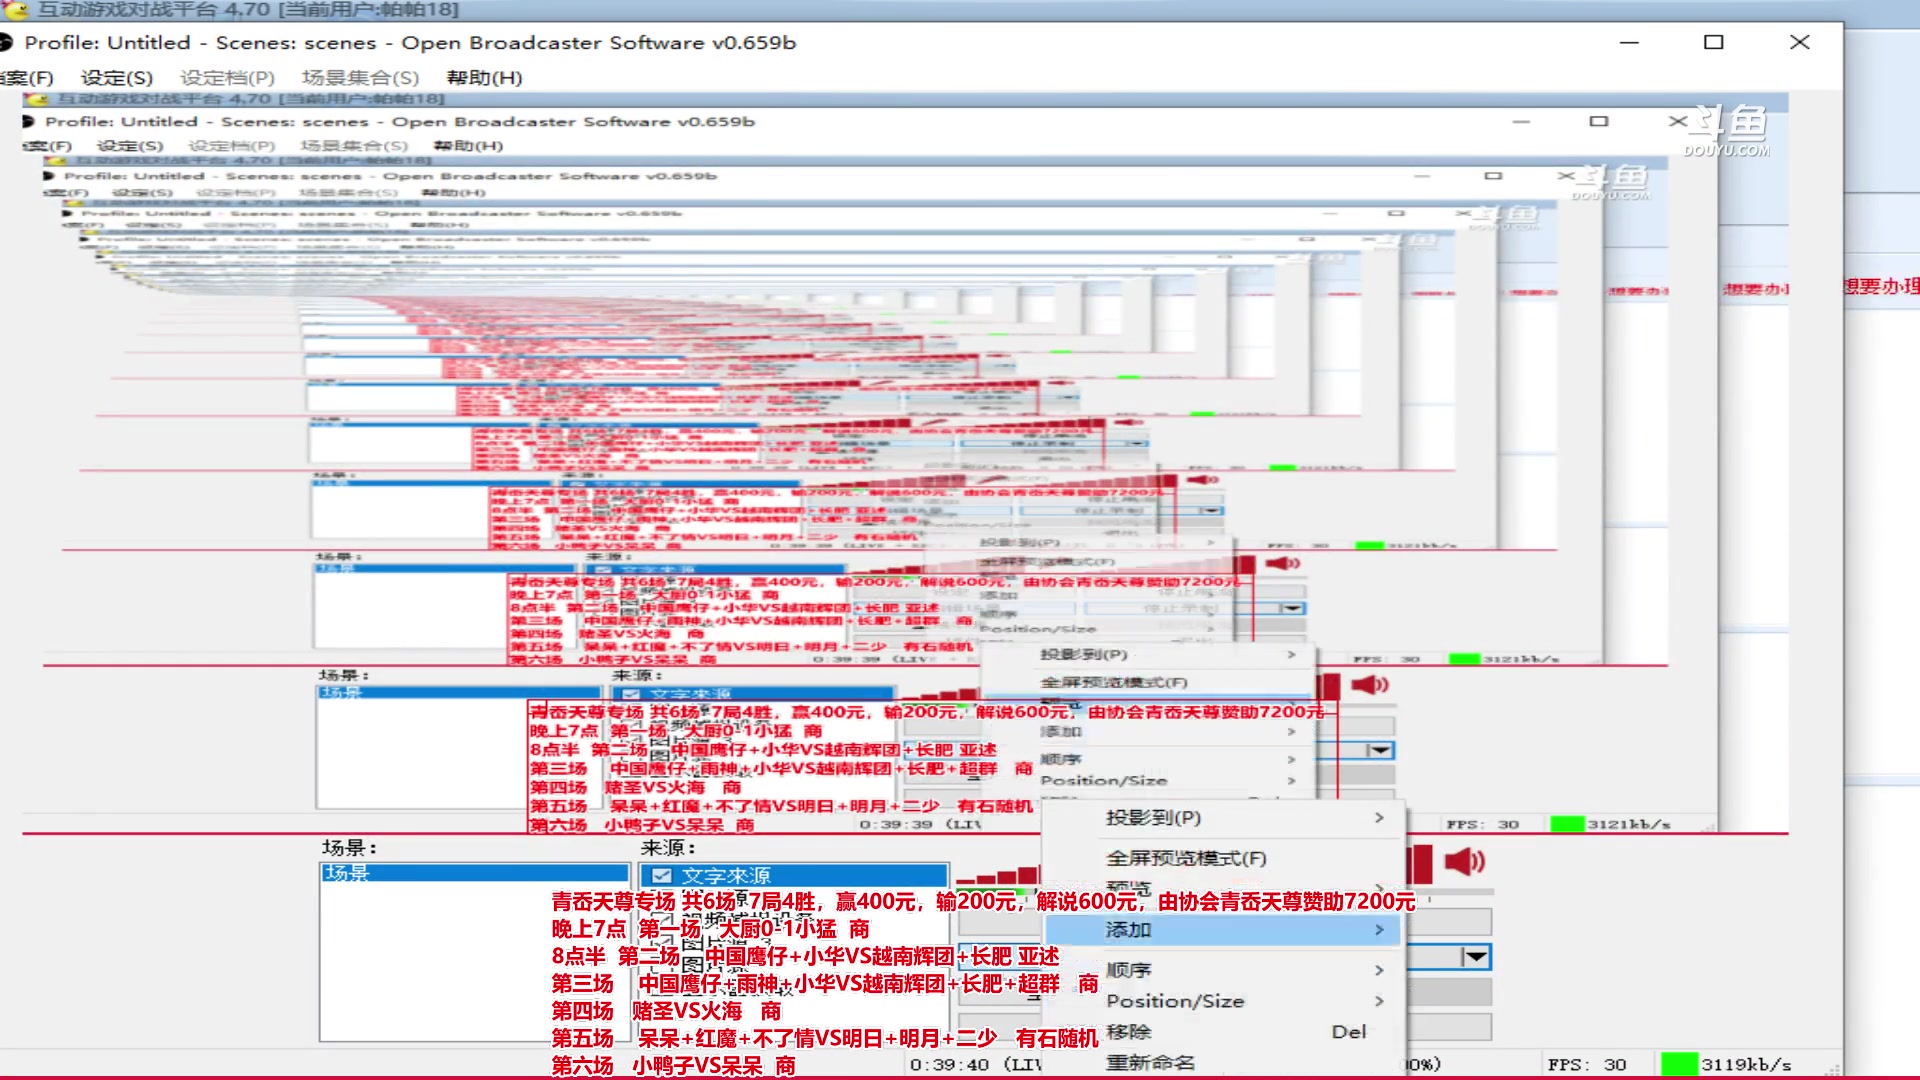Click the 场景: panel label
Viewport: 1920px width, 1080px height.
click(349, 848)
